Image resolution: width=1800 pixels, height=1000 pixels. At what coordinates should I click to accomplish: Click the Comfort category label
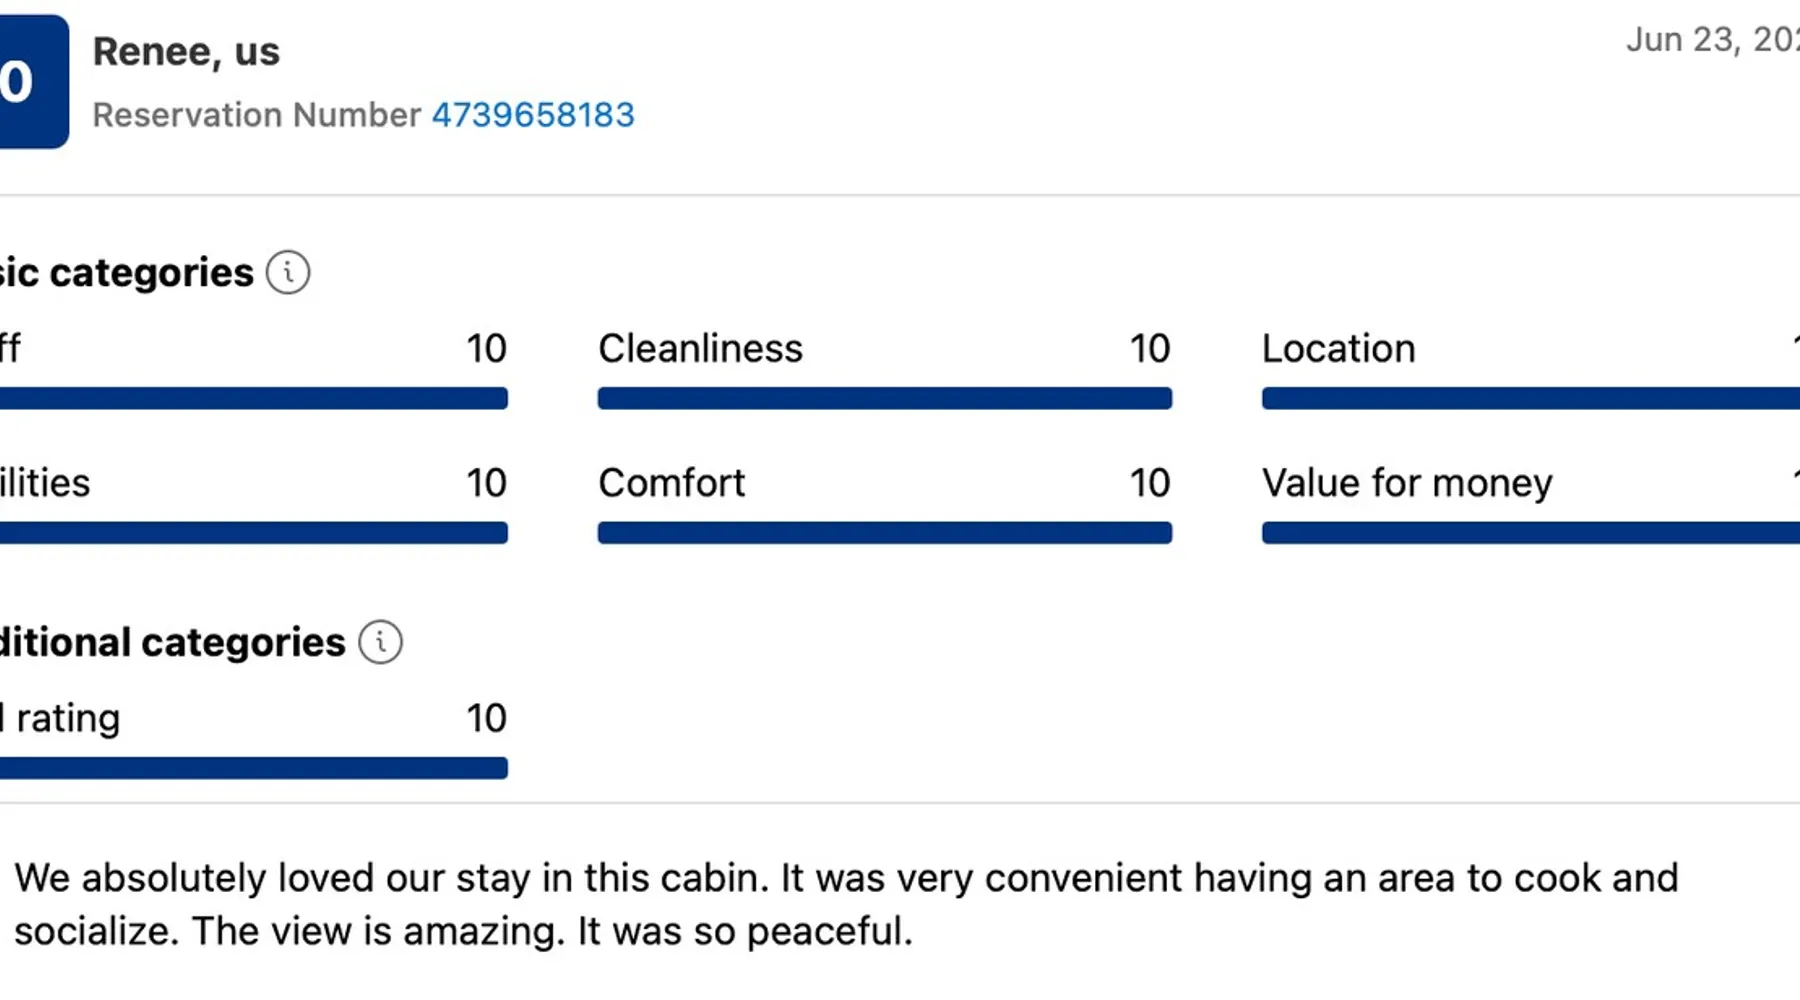pos(671,483)
